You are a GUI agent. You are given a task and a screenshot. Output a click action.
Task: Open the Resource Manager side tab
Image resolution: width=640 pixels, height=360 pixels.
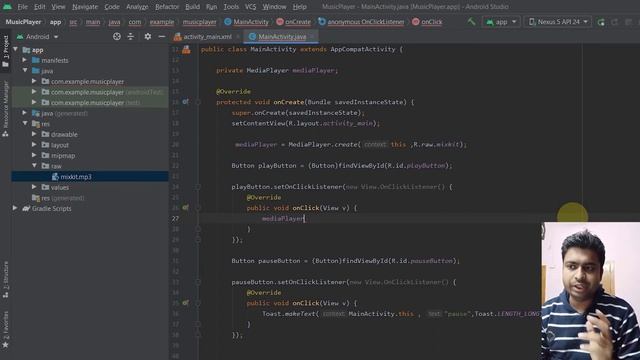click(x=5, y=109)
